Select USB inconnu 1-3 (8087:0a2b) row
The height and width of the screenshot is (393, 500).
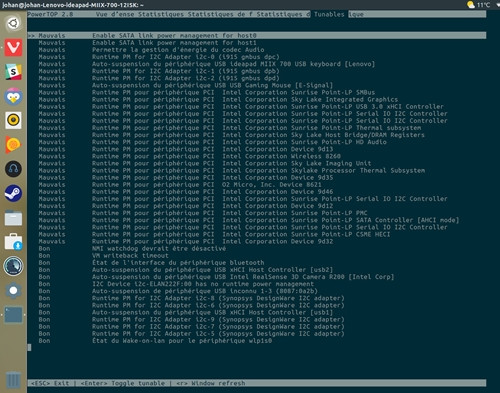[x=257, y=291]
